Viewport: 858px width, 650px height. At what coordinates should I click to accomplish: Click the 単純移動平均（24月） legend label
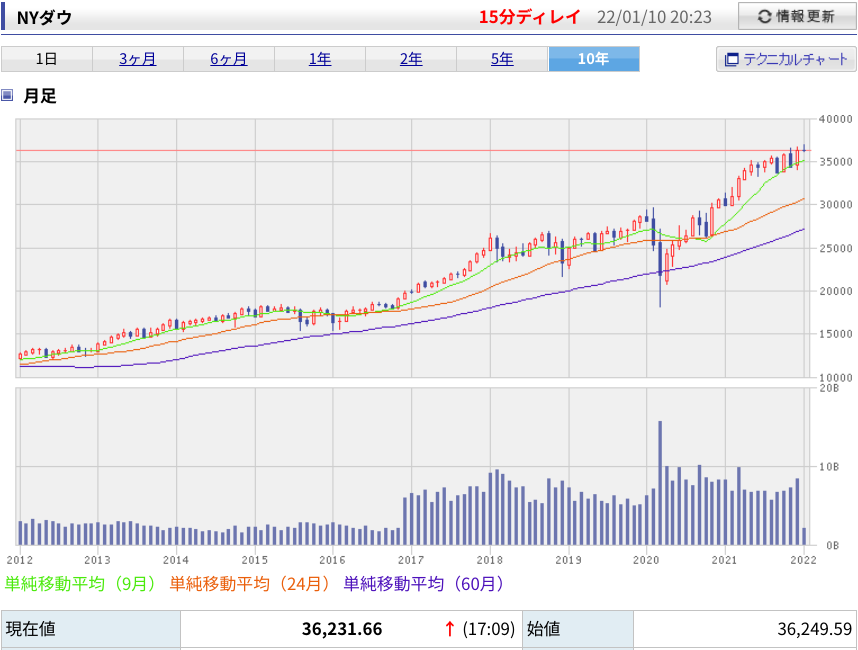point(250,584)
